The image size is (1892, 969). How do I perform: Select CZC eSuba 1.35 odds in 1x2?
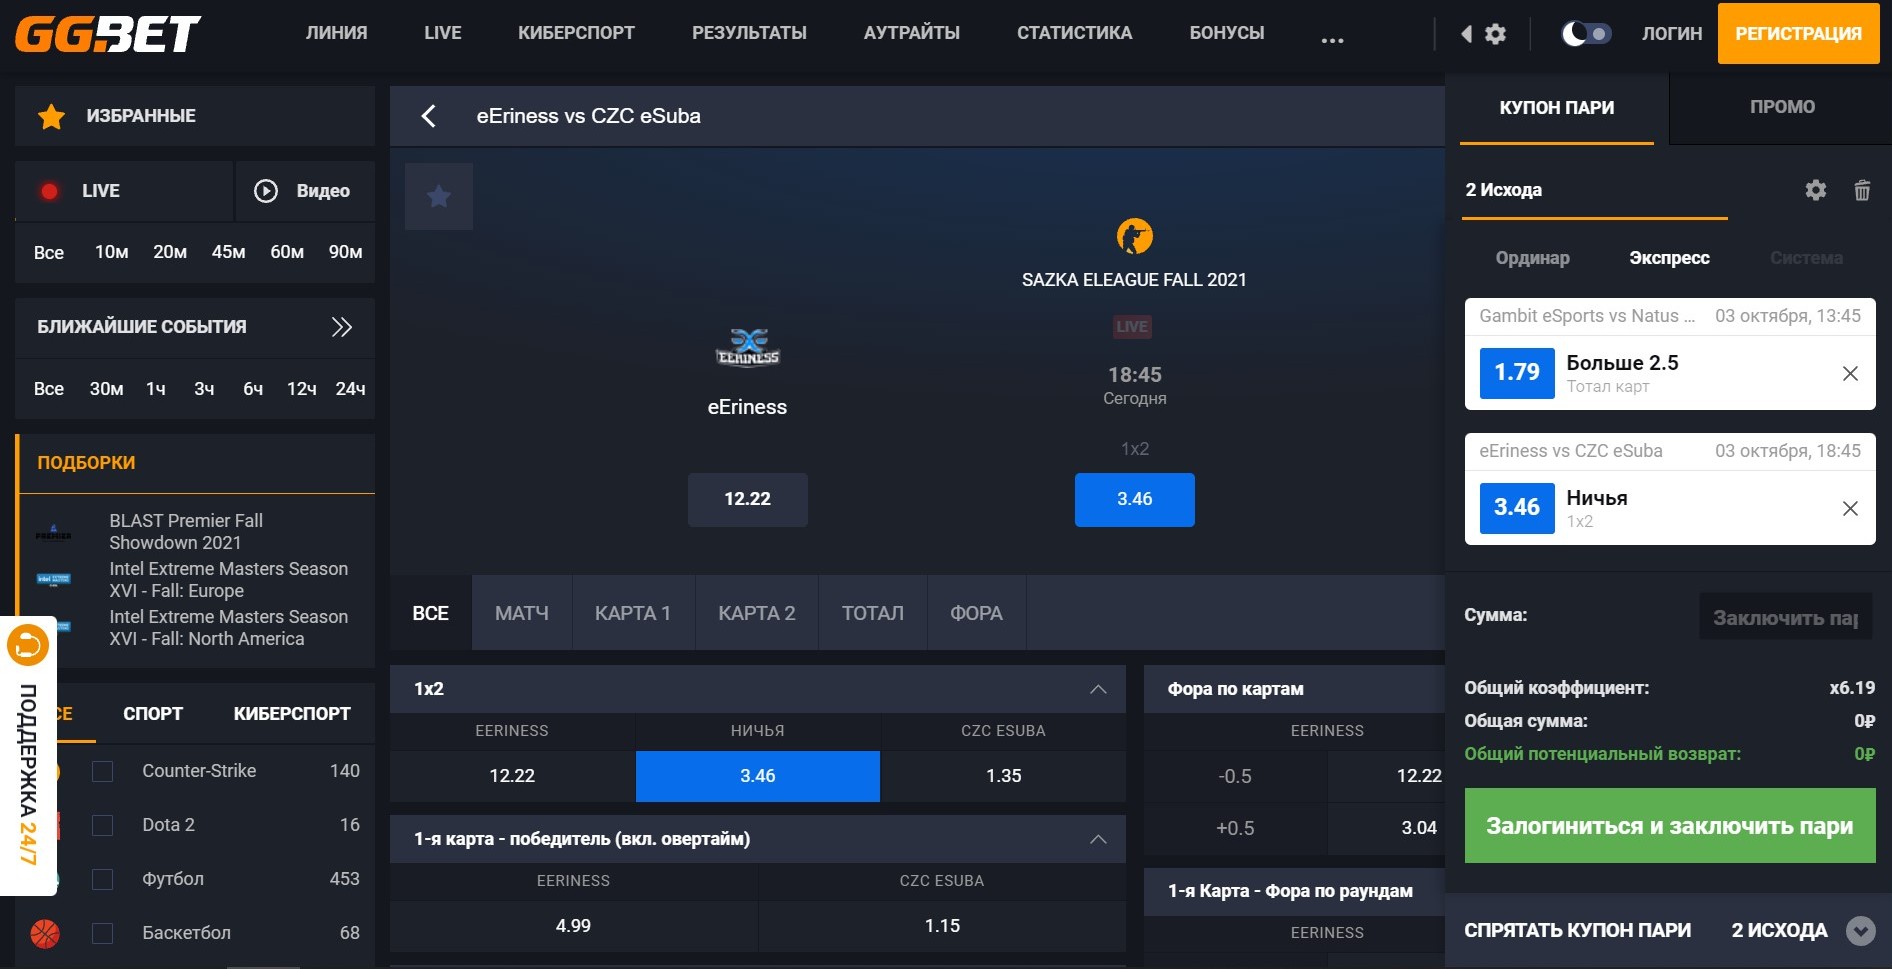pyautogui.click(x=1003, y=776)
